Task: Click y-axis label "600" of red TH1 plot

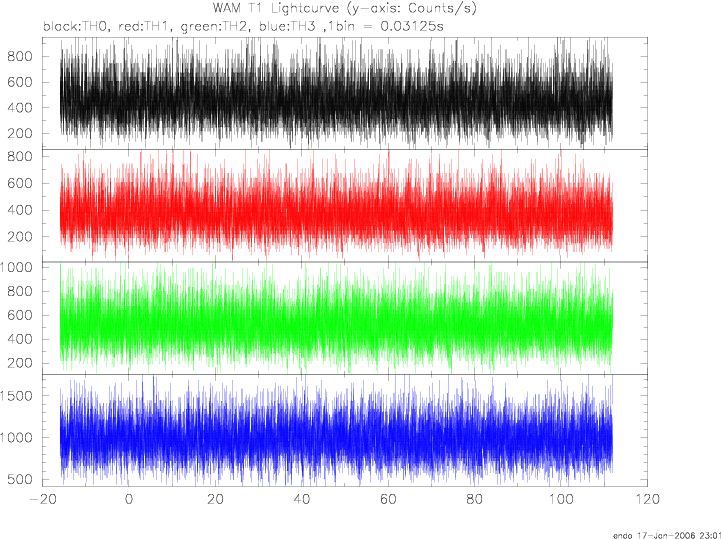Action: (x=20, y=183)
